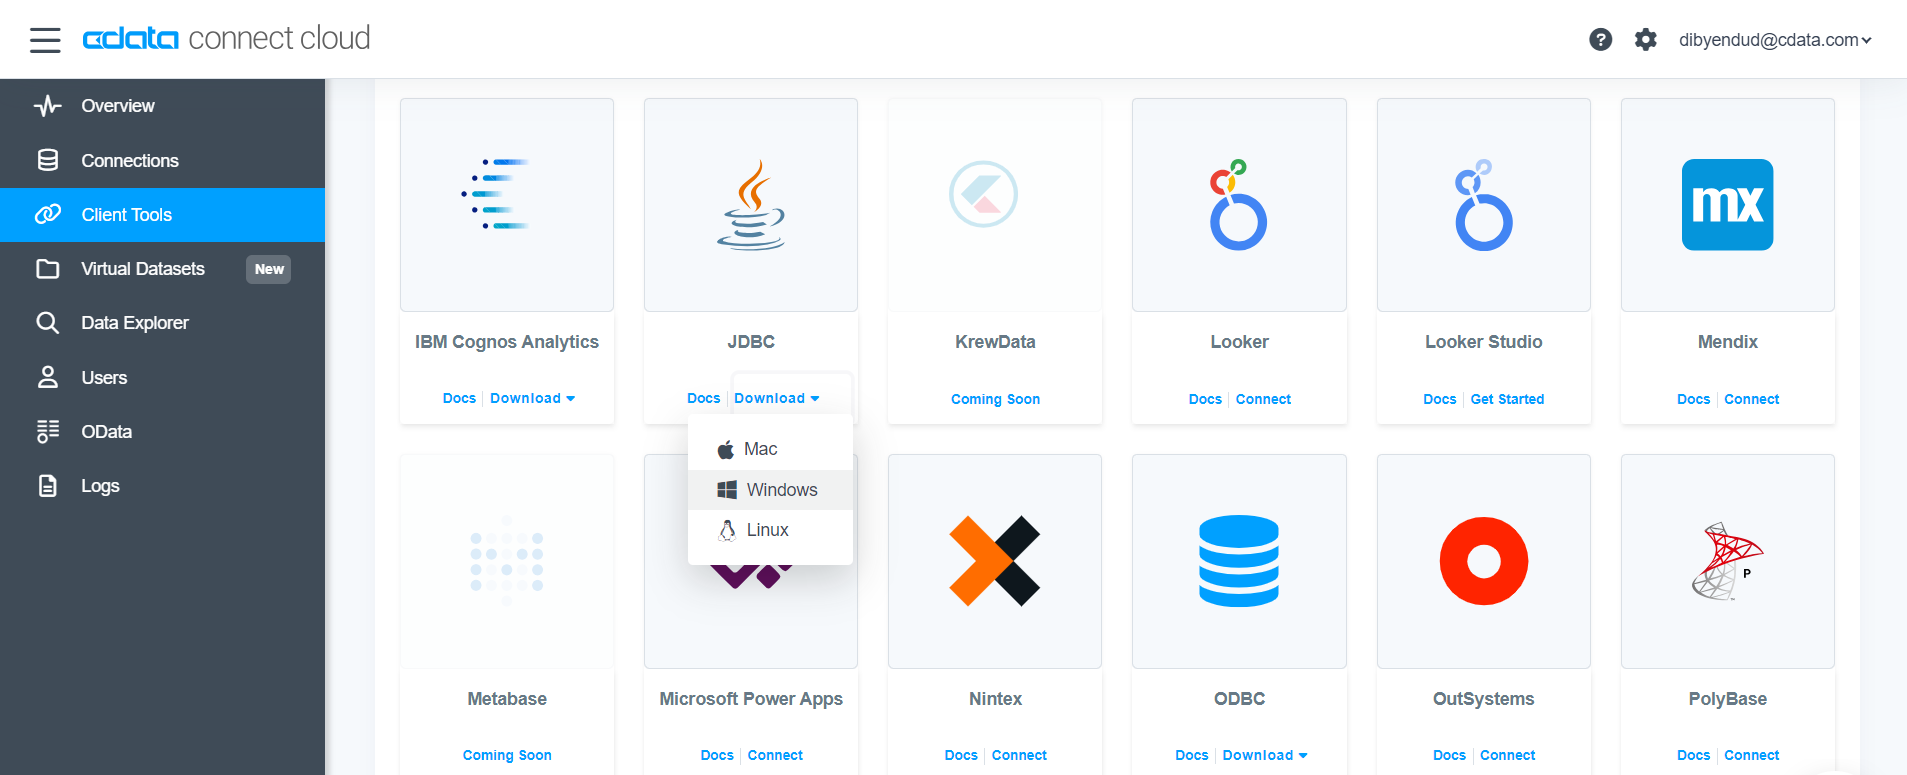Click the Virtual Datasets folder icon
Viewport: 1907px width, 775px height.
[x=48, y=269]
